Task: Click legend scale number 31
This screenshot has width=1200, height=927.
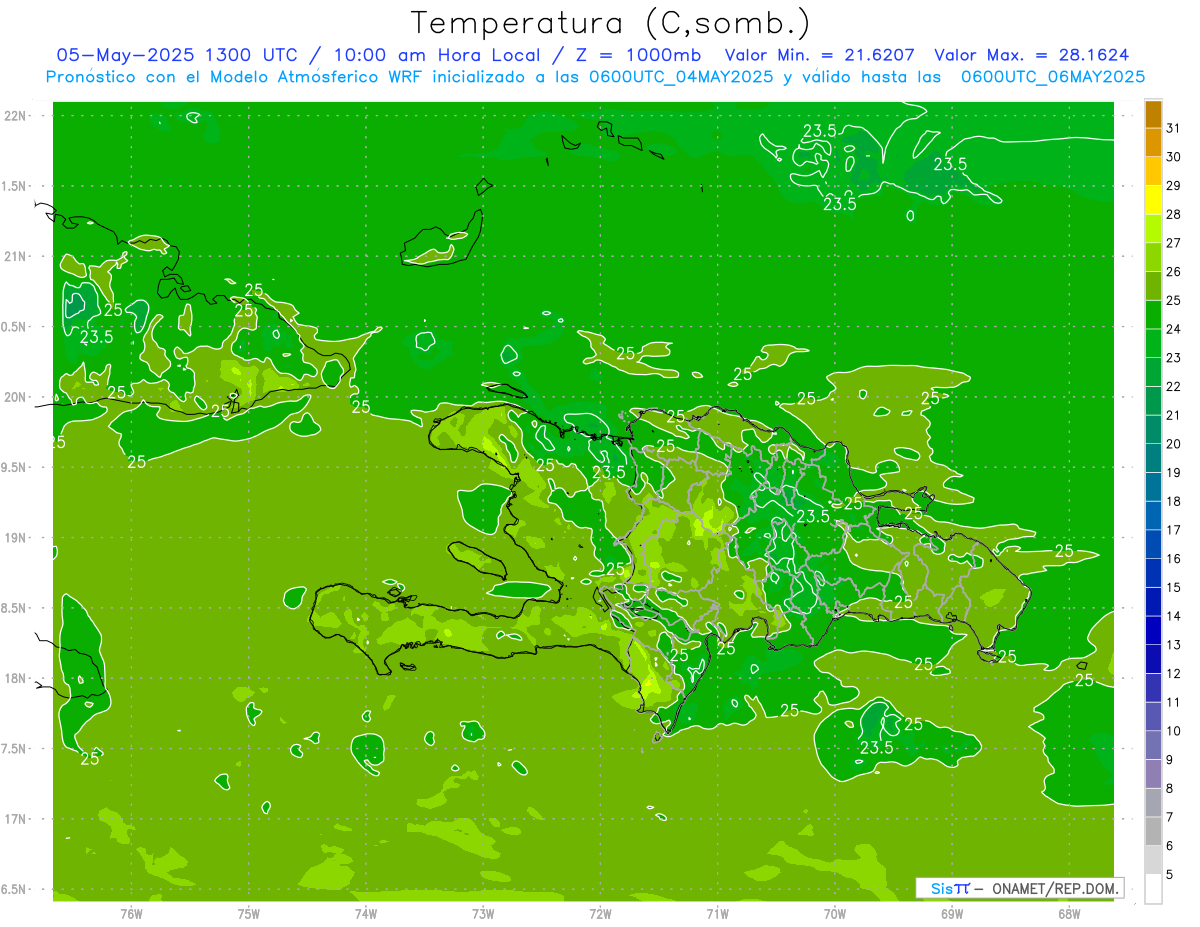Action: coord(1174,128)
